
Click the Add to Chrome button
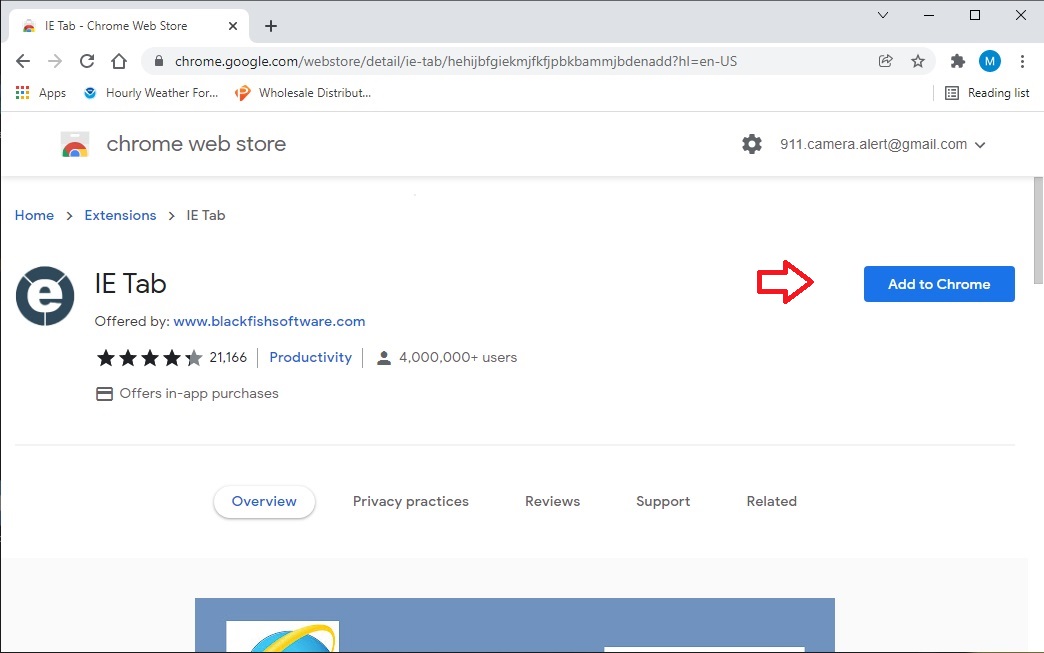(x=938, y=284)
